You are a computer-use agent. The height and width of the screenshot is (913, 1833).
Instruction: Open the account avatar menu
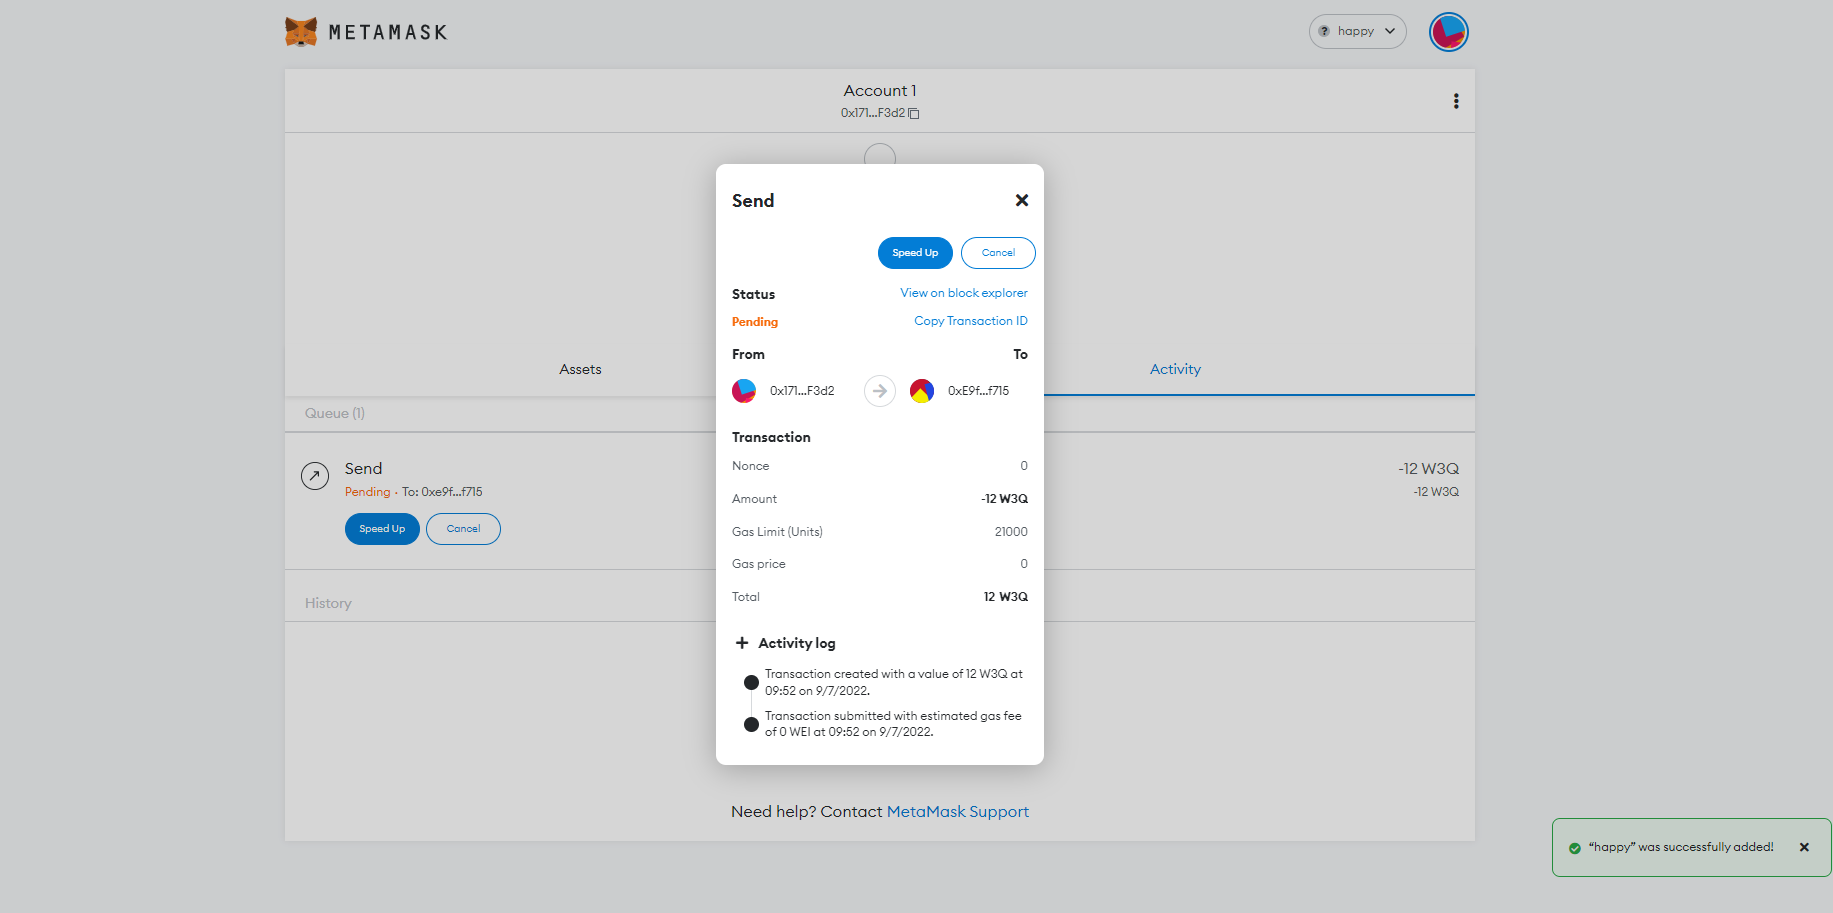click(1448, 32)
